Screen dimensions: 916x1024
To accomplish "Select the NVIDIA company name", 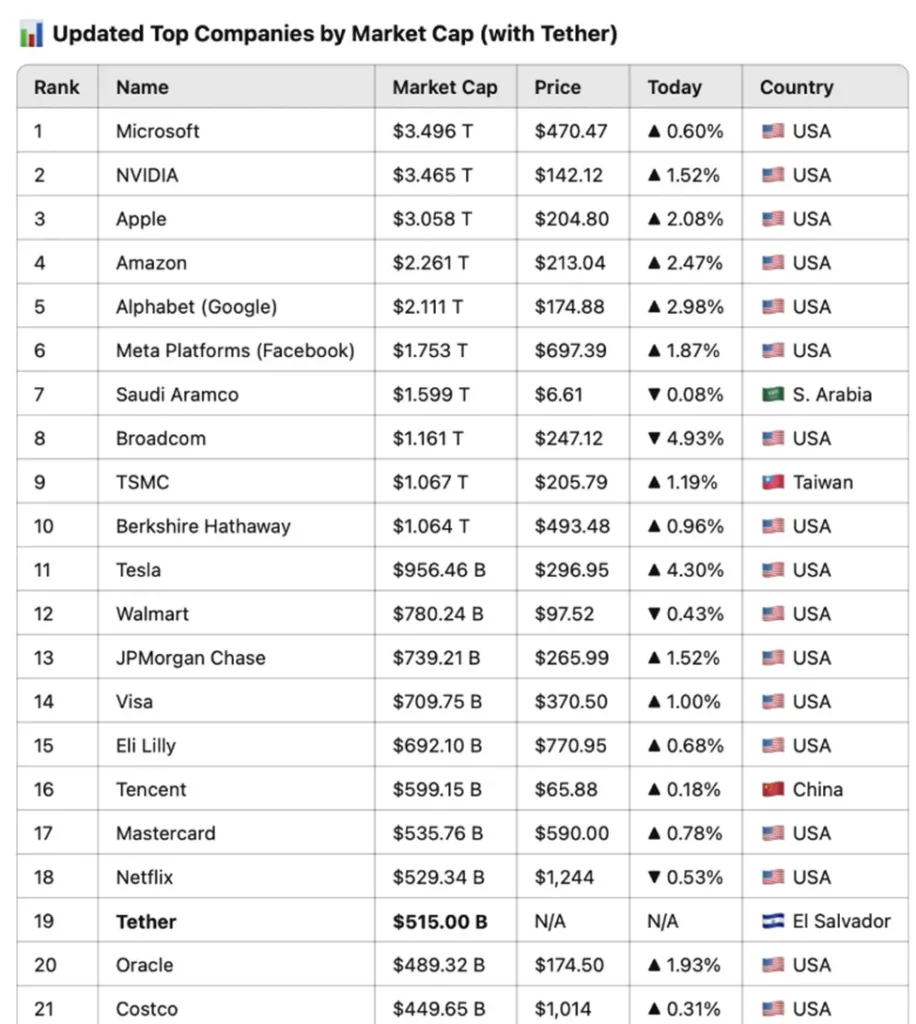I will point(147,175).
